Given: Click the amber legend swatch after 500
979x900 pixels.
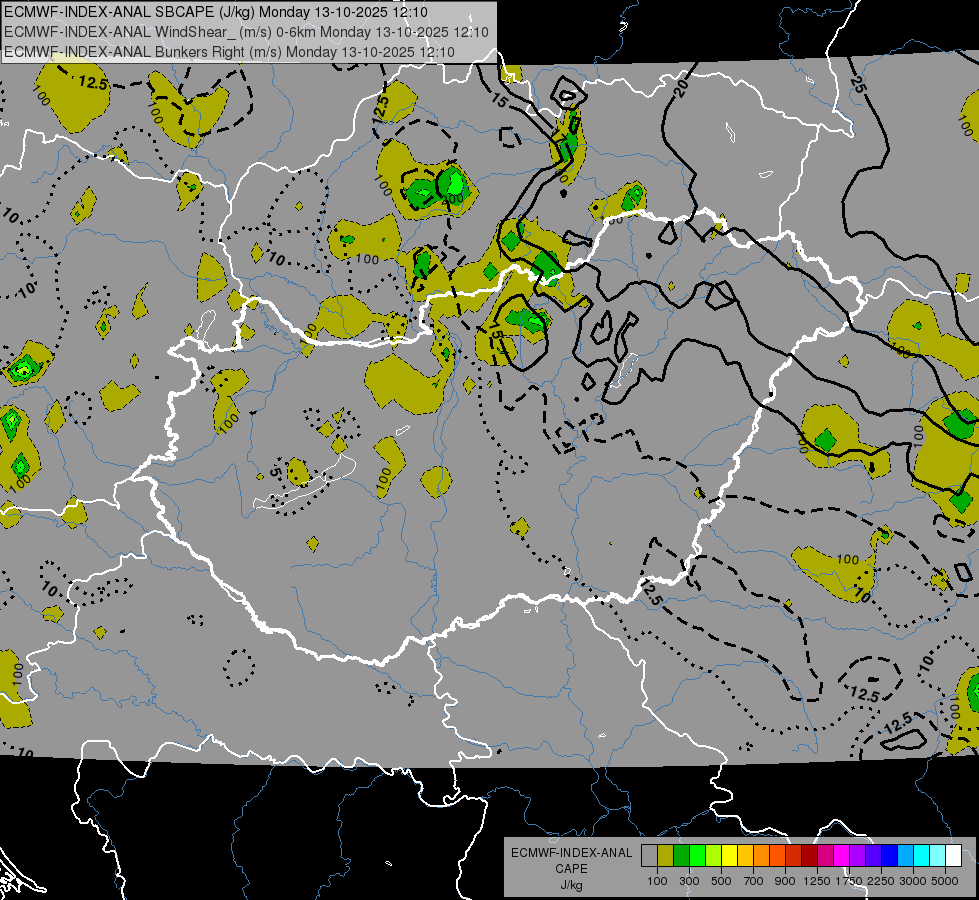Looking at the screenshot, I should [x=745, y=855].
